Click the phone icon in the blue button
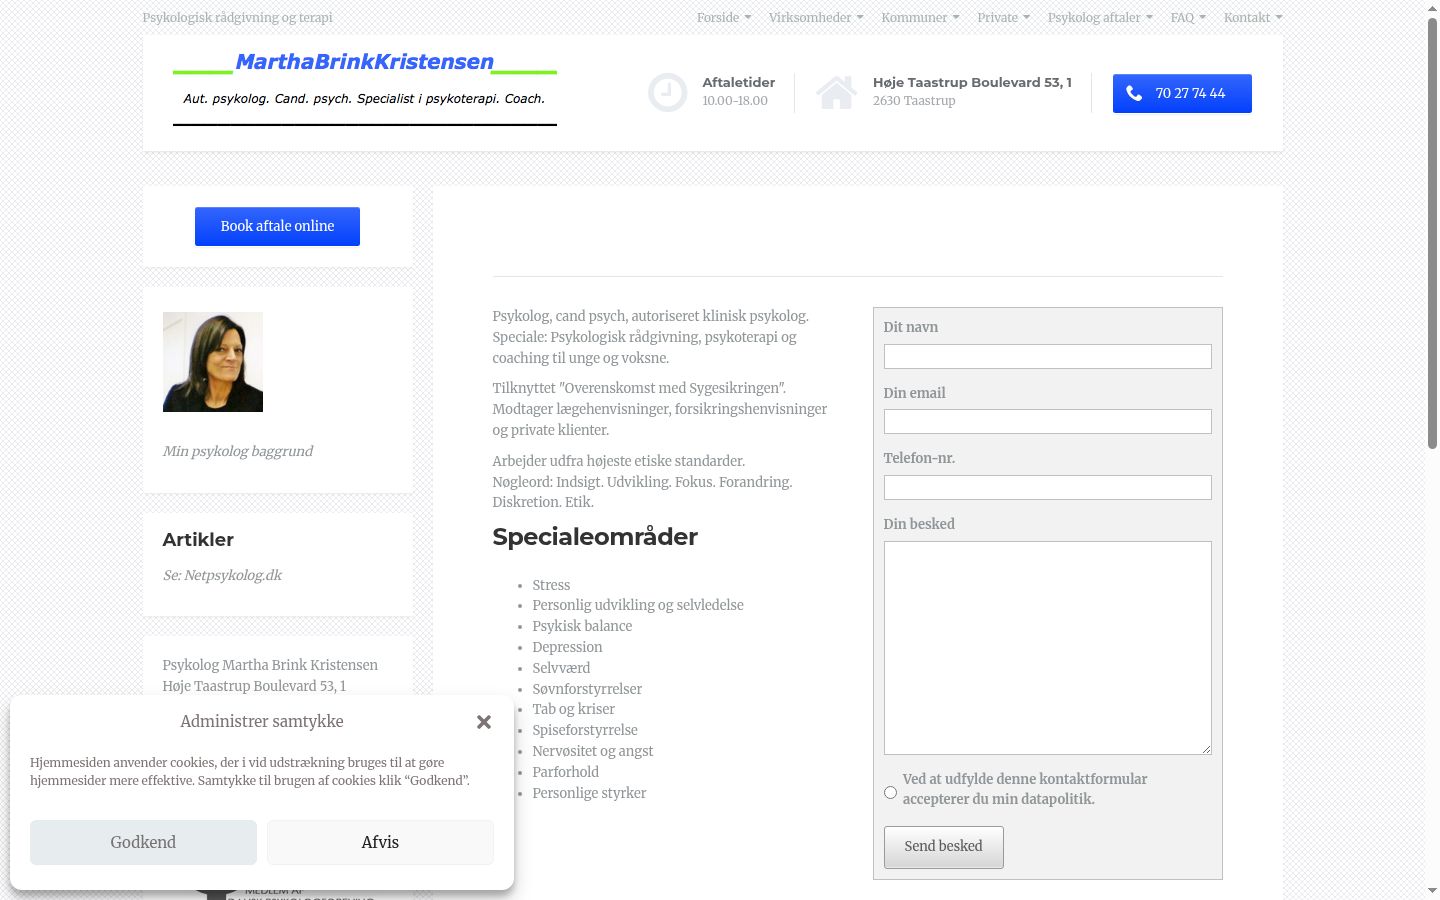Screen dimensions: 1440x900 click(x=1134, y=93)
